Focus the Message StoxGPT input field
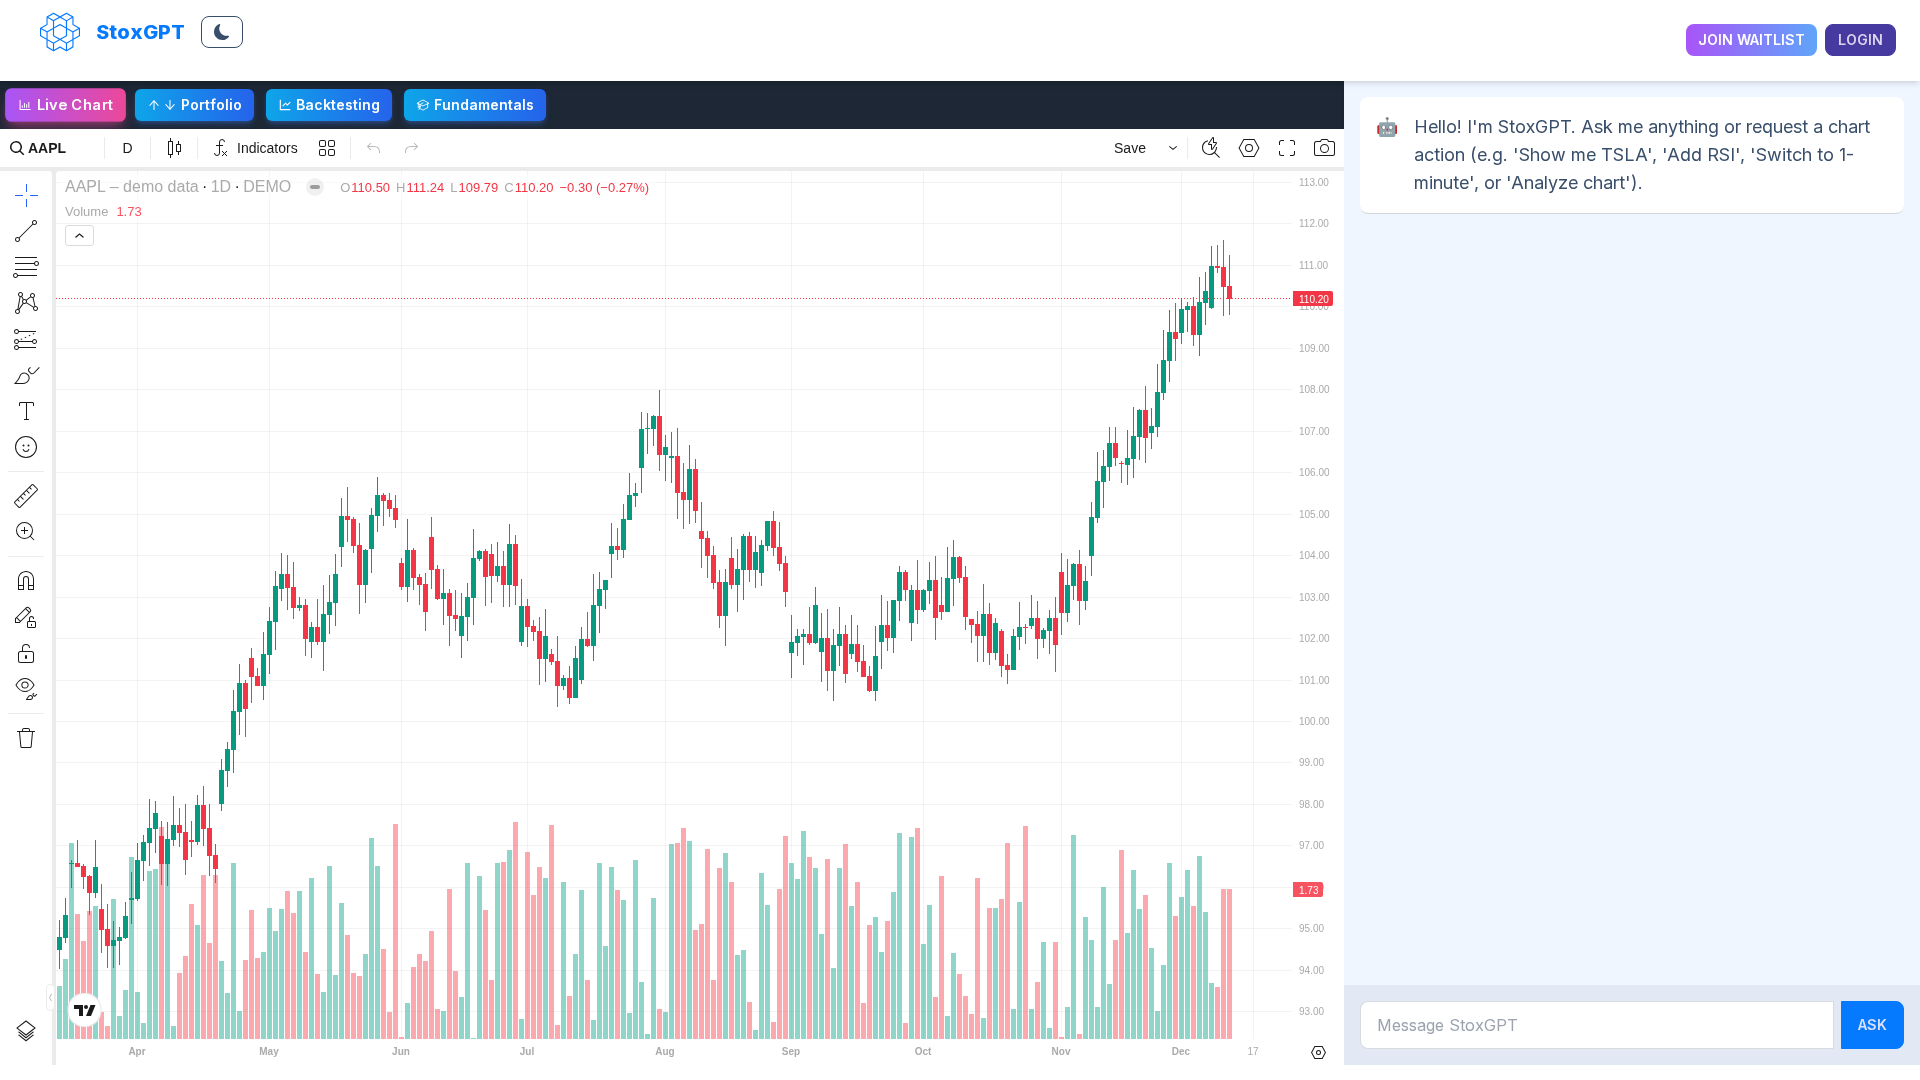The image size is (1920, 1080). pyautogui.click(x=1597, y=1025)
